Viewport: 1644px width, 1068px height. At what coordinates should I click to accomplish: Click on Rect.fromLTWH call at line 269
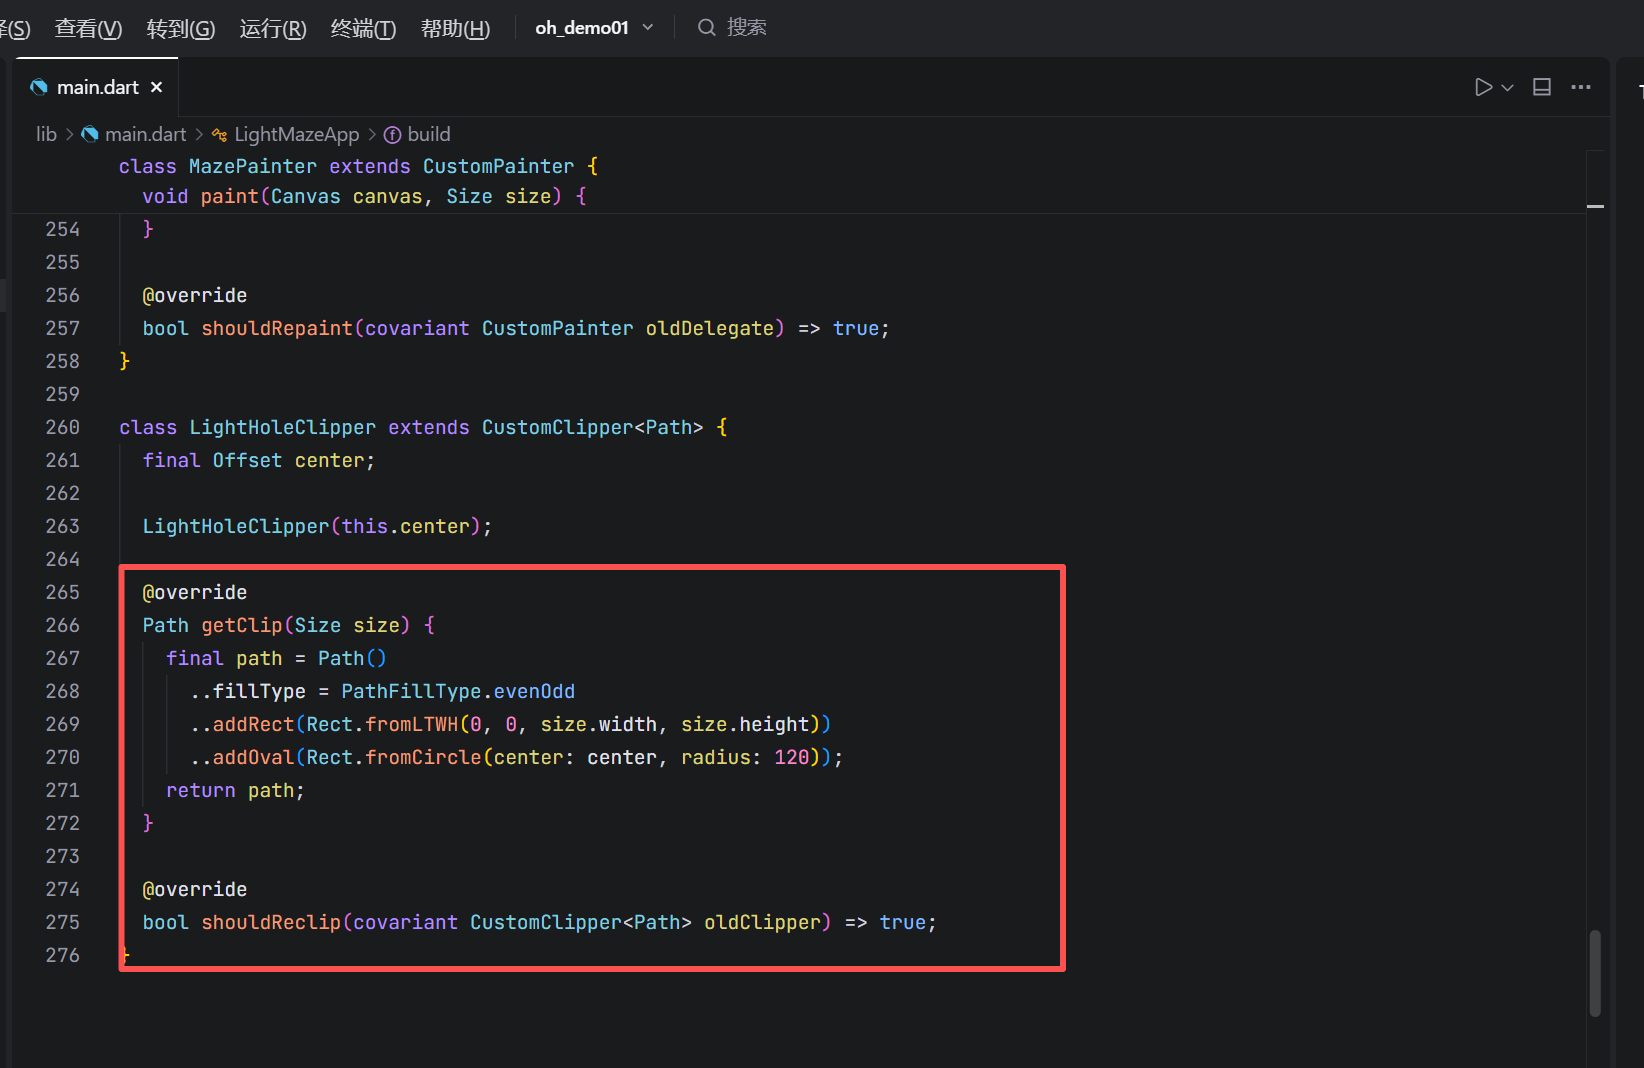click(x=382, y=724)
